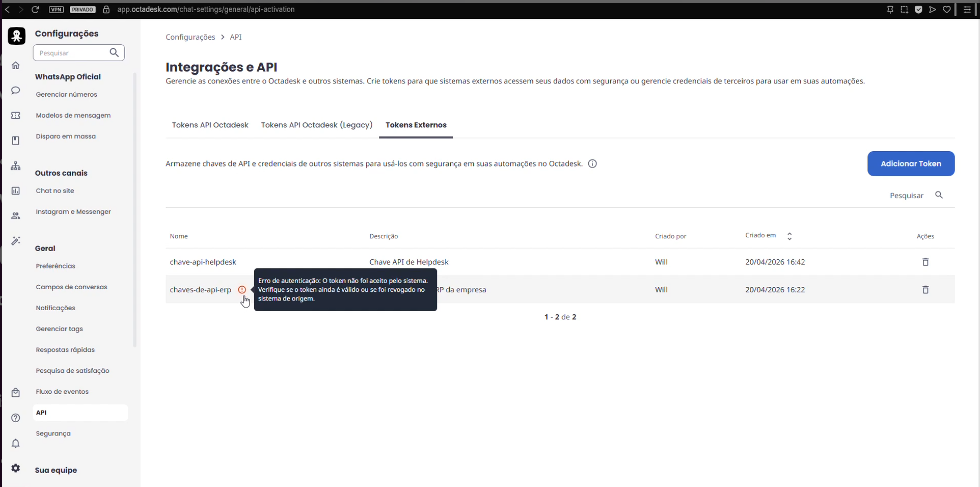Open Disparo em massa settings
This screenshot has height=487, width=980.
click(x=66, y=136)
